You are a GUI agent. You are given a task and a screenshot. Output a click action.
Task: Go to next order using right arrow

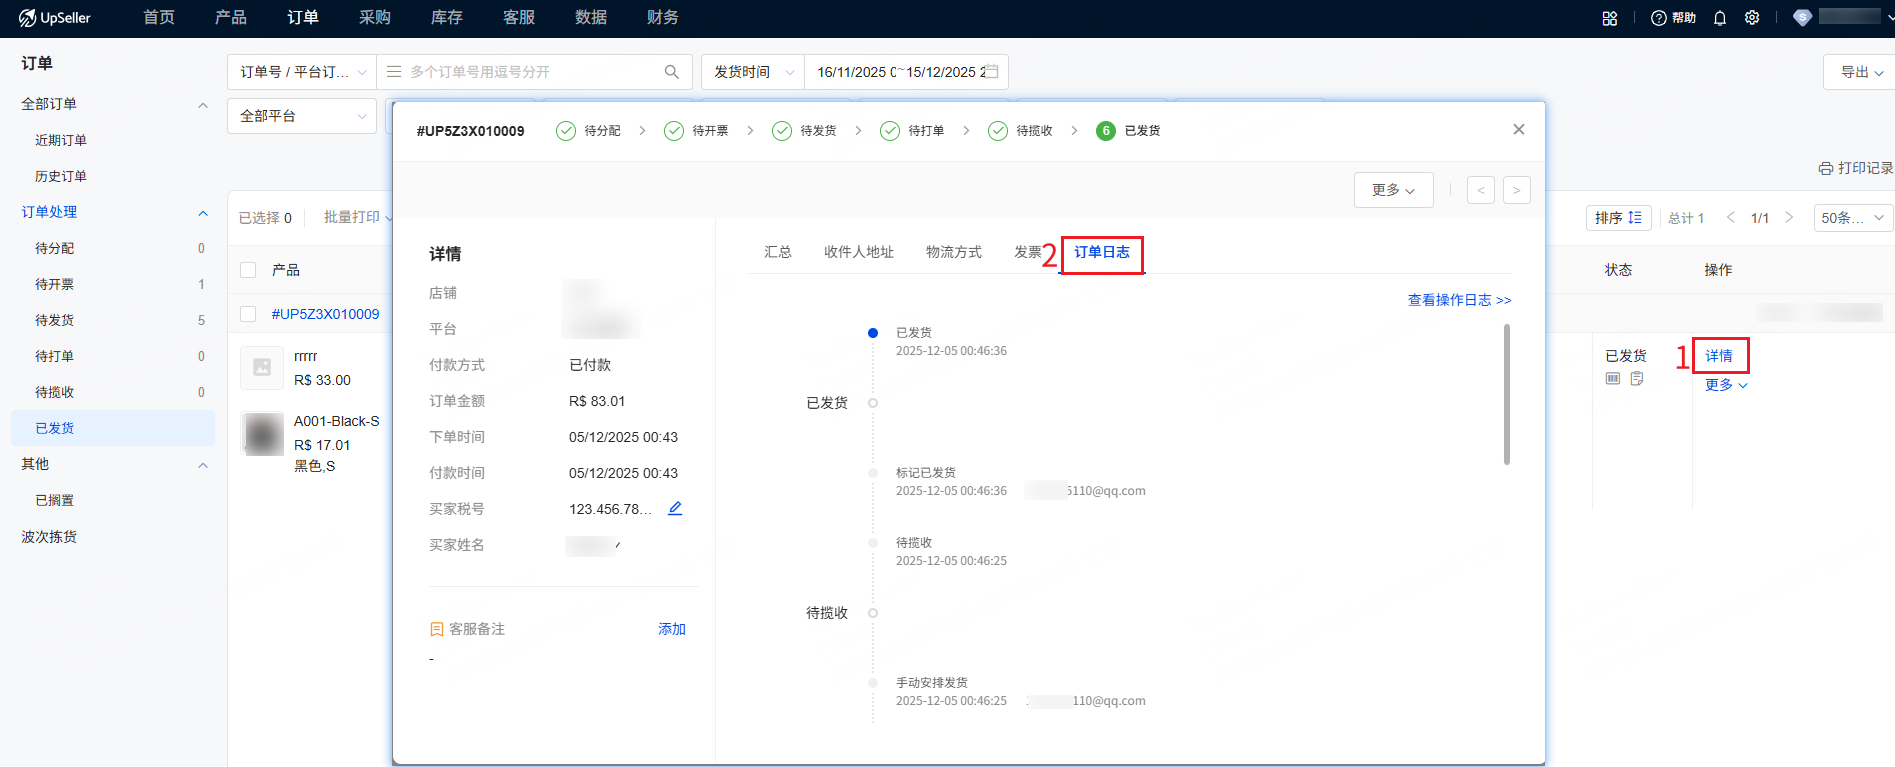click(x=1516, y=190)
